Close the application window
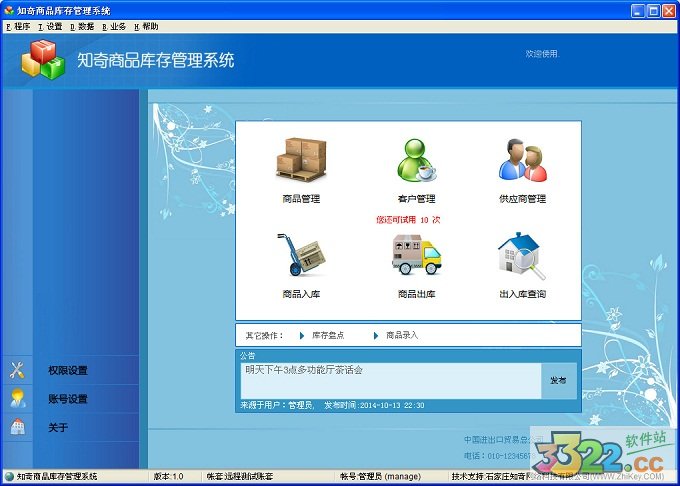Viewport: 680px width, 486px height. click(669, 11)
